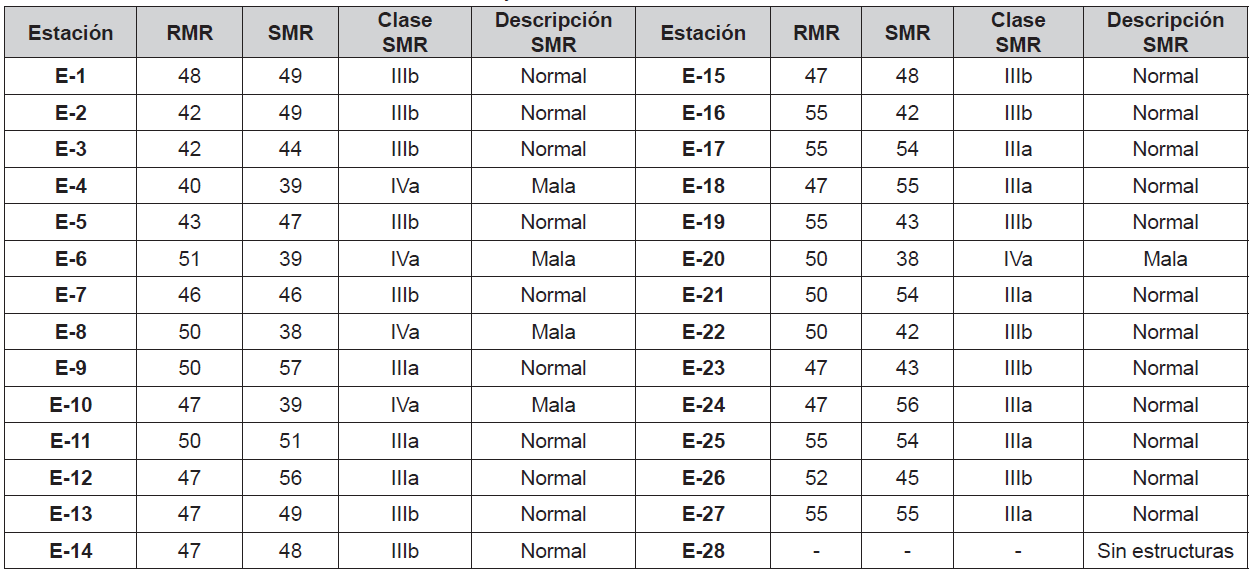Select the Clase SMR cell for E-17
This screenshot has width=1258, height=578.
1018,149
